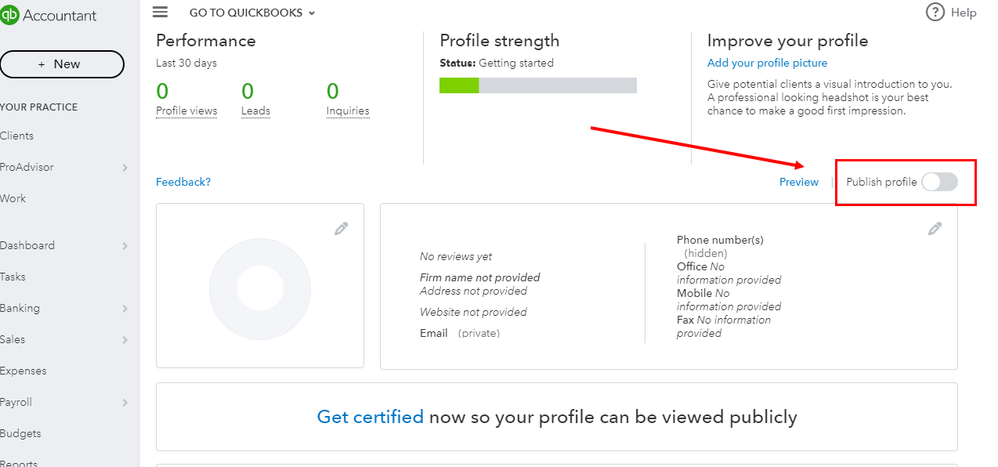This screenshot has height=467, width=998.
Task: Click the 'Last 30 days' text
Action: click(186, 63)
